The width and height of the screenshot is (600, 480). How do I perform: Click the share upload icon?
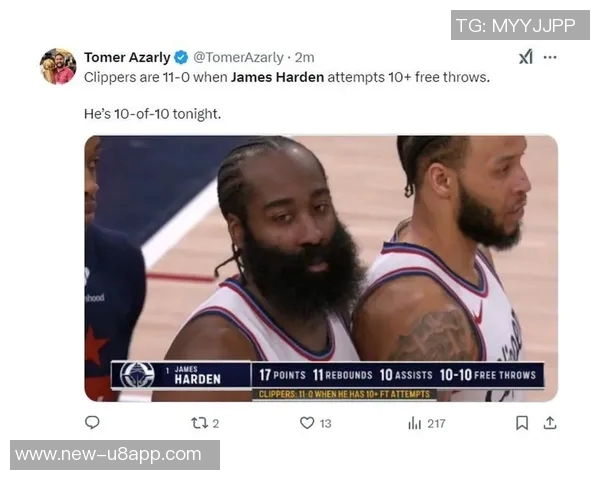point(550,423)
